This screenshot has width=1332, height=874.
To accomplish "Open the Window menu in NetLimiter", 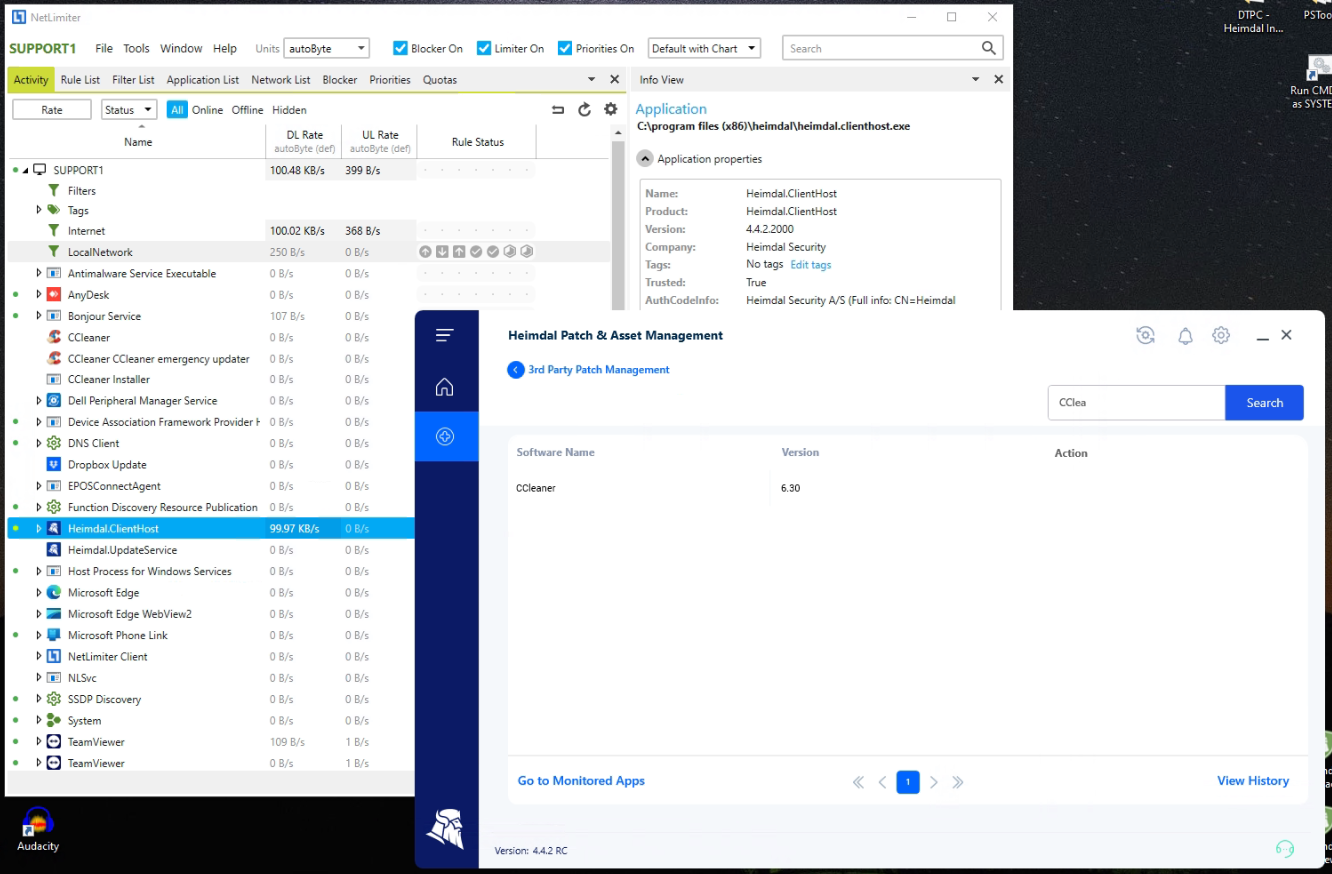I will click(181, 48).
